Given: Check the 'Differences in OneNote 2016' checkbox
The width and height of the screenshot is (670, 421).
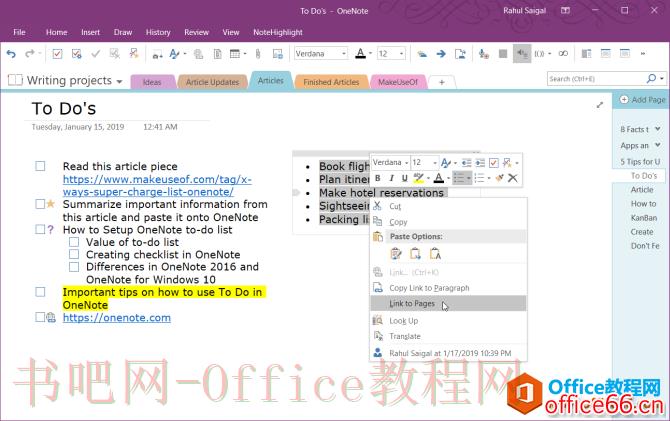Looking at the screenshot, I should coord(74,267).
